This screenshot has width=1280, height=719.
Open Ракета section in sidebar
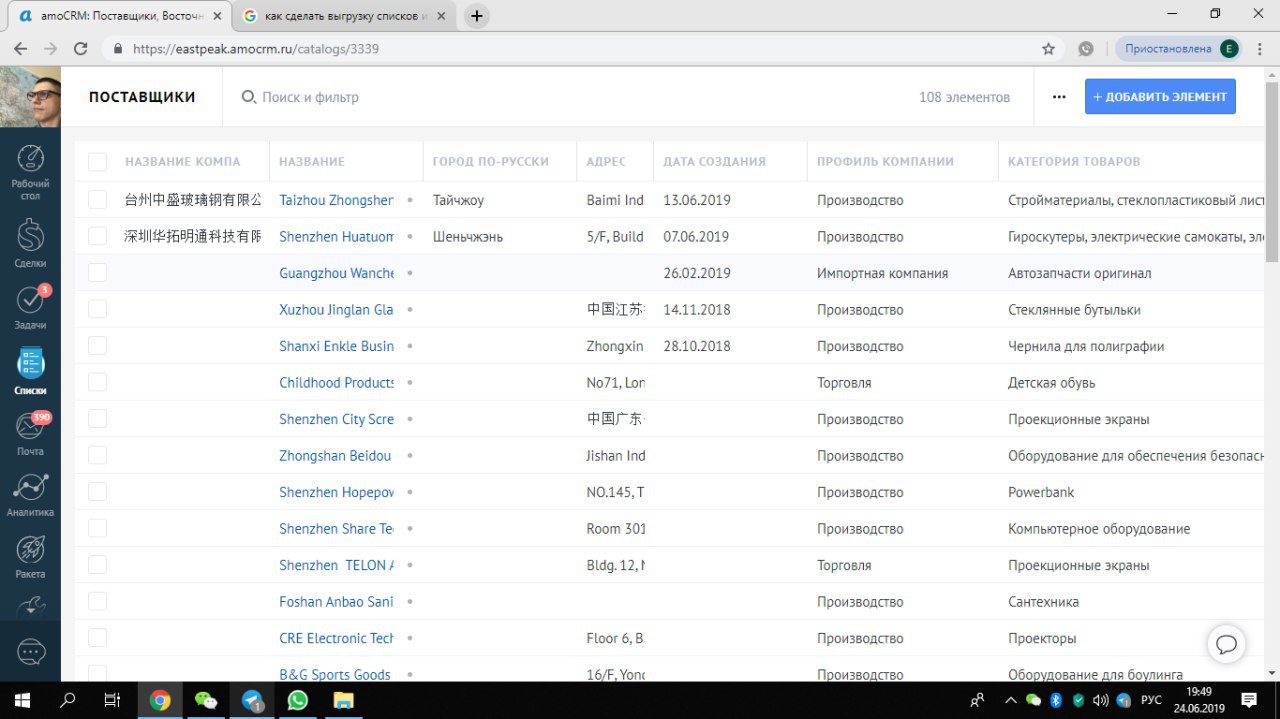click(x=30, y=557)
